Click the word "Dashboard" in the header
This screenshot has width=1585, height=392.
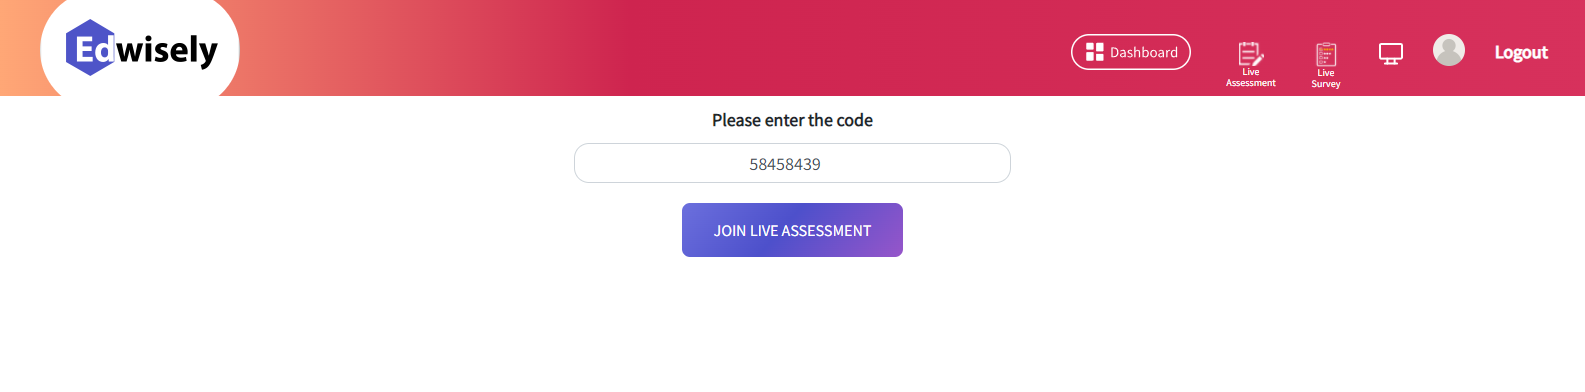coord(1144,52)
